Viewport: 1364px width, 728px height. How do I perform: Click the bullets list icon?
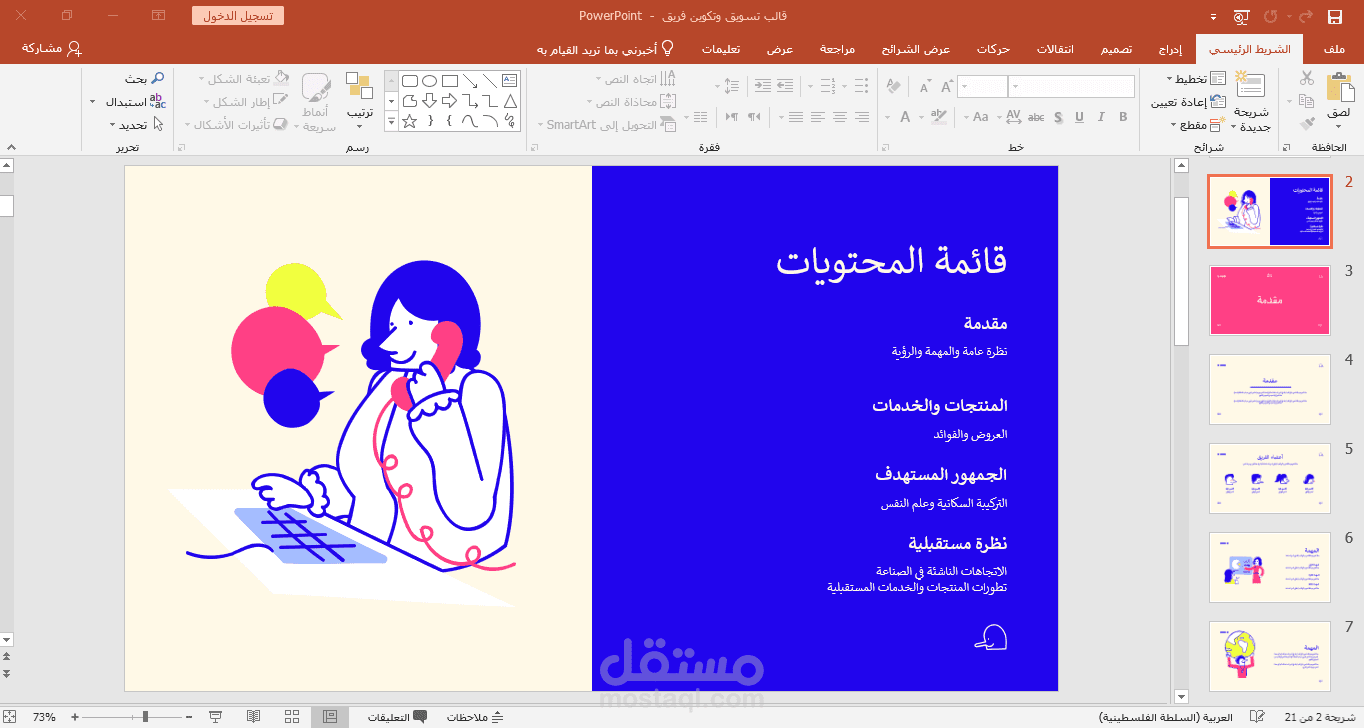[860, 87]
